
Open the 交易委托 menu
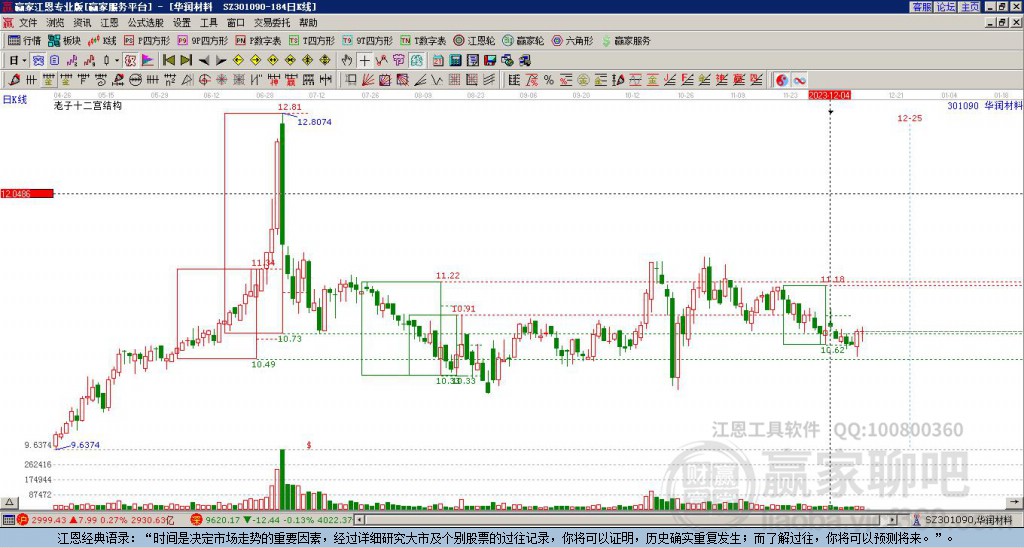point(272,23)
